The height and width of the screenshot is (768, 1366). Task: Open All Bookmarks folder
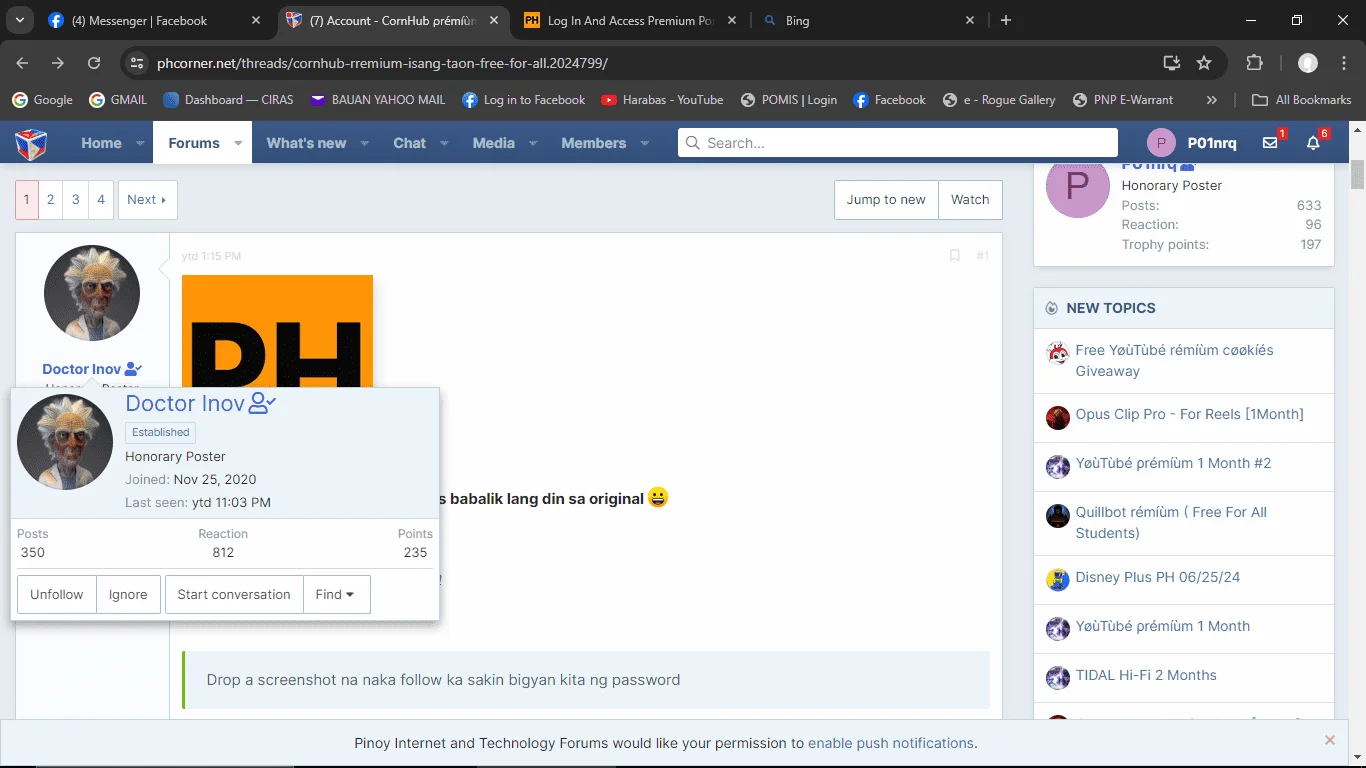(x=1301, y=100)
